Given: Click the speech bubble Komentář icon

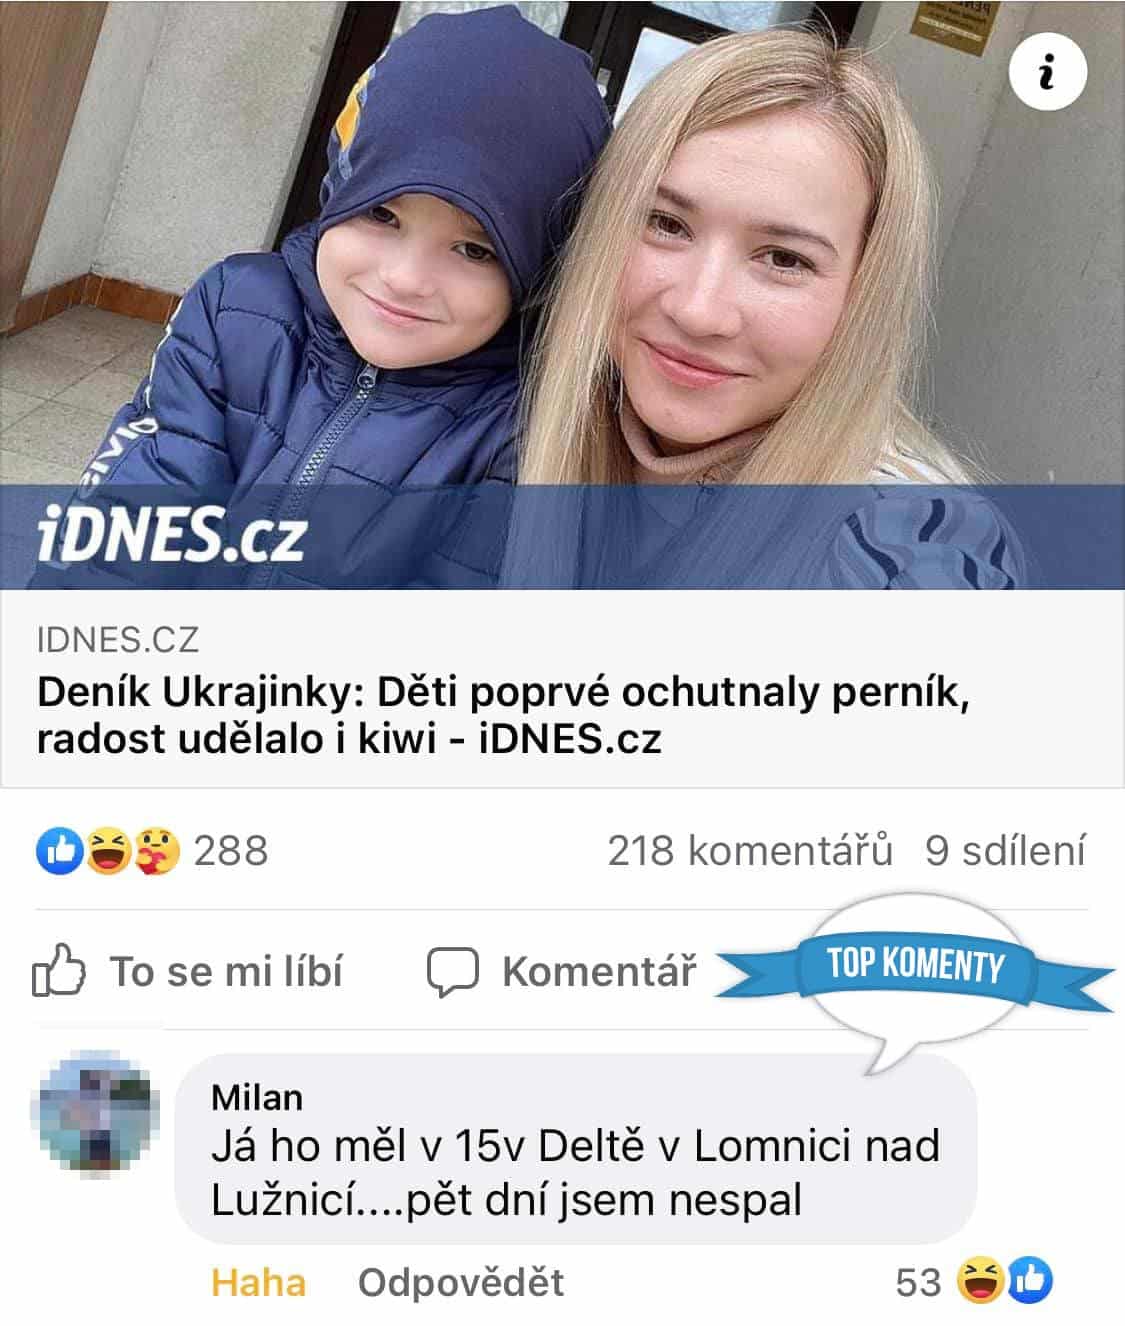Looking at the screenshot, I should tap(453, 972).
